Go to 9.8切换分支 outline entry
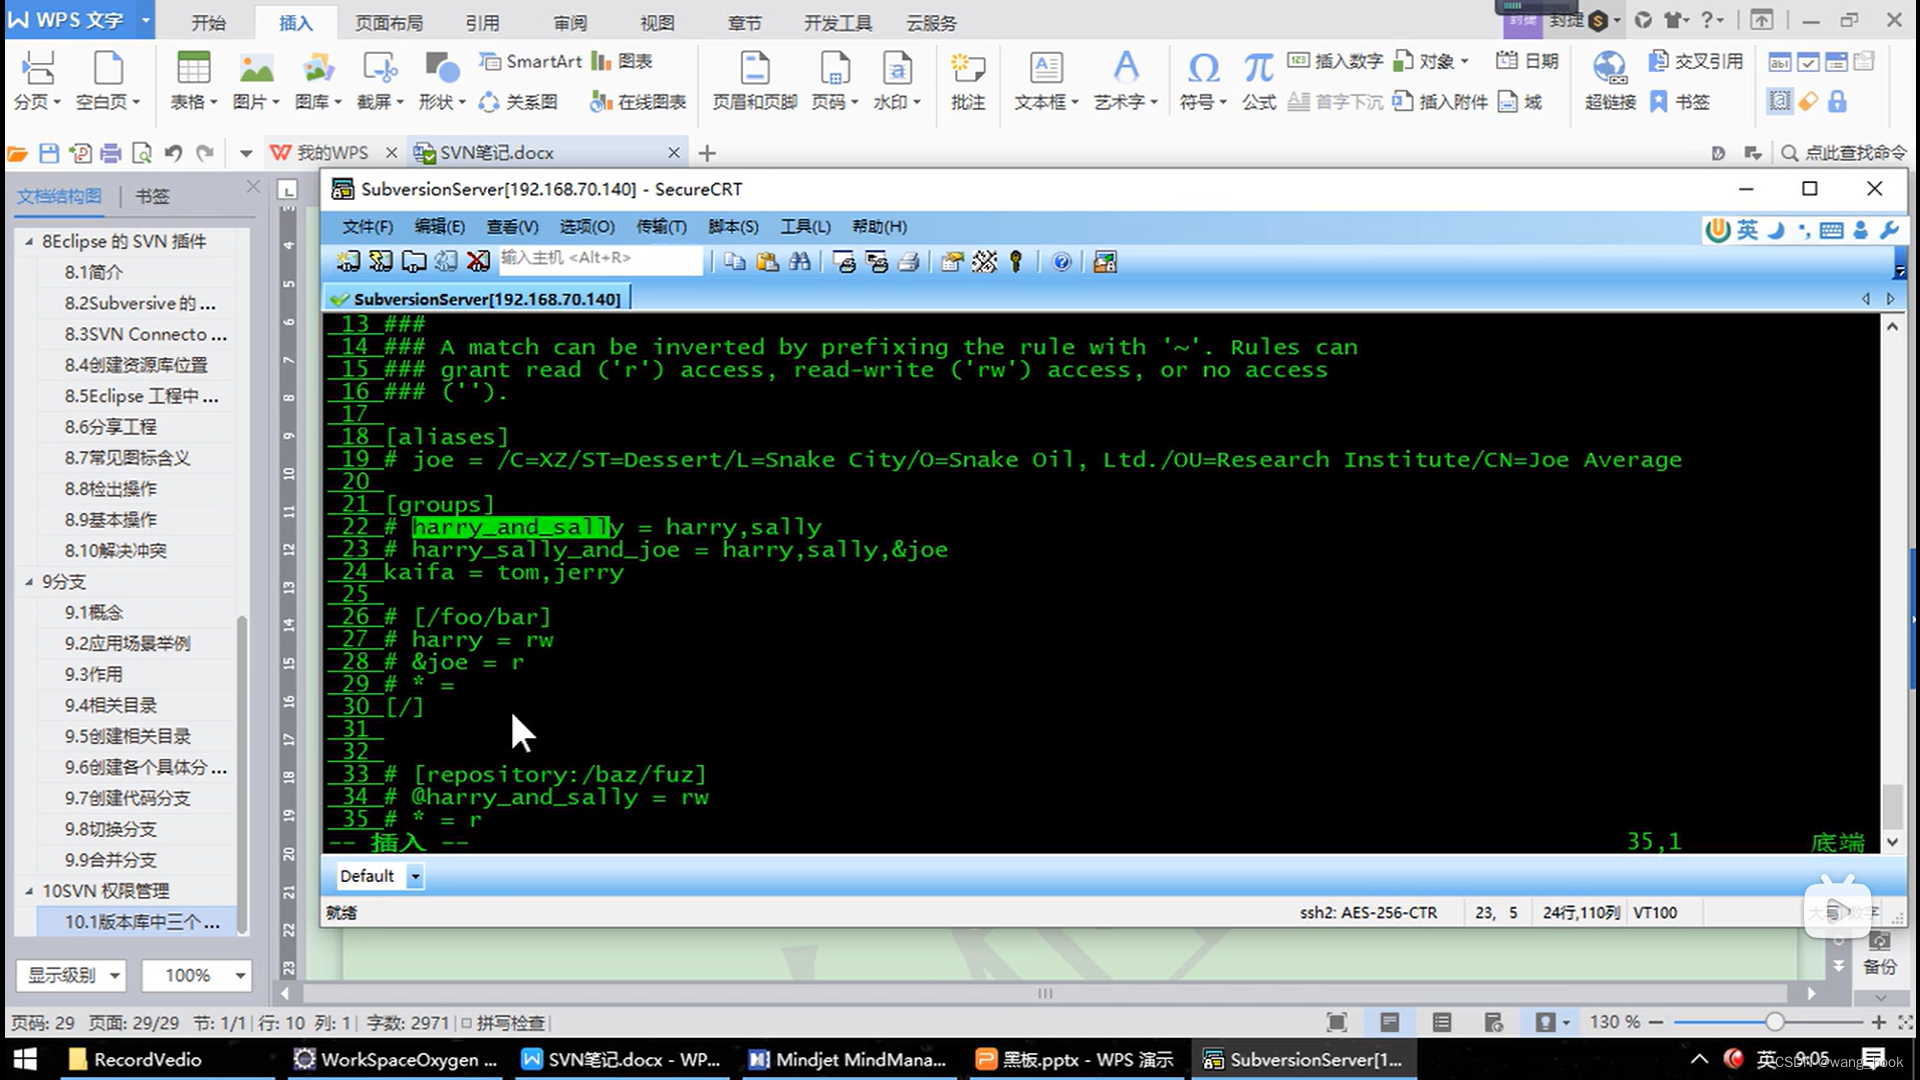 click(x=111, y=829)
